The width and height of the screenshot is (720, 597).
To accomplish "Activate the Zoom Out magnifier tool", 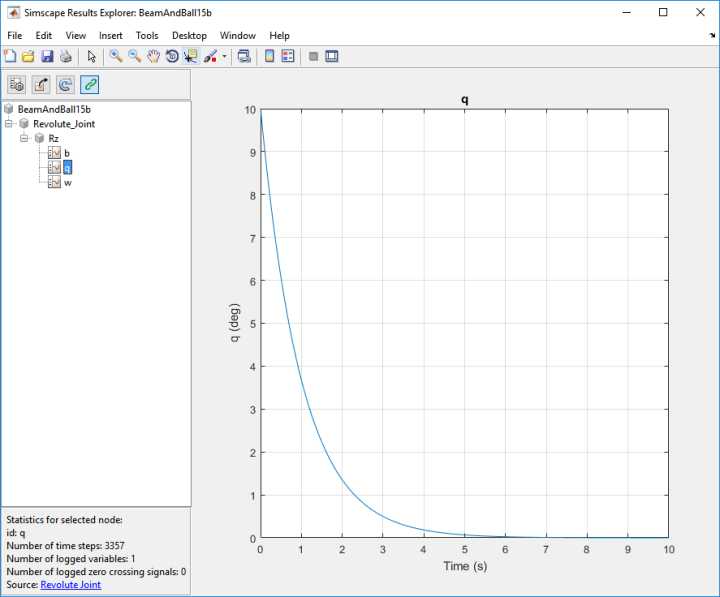I will pyautogui.click(x=135, y=56).
